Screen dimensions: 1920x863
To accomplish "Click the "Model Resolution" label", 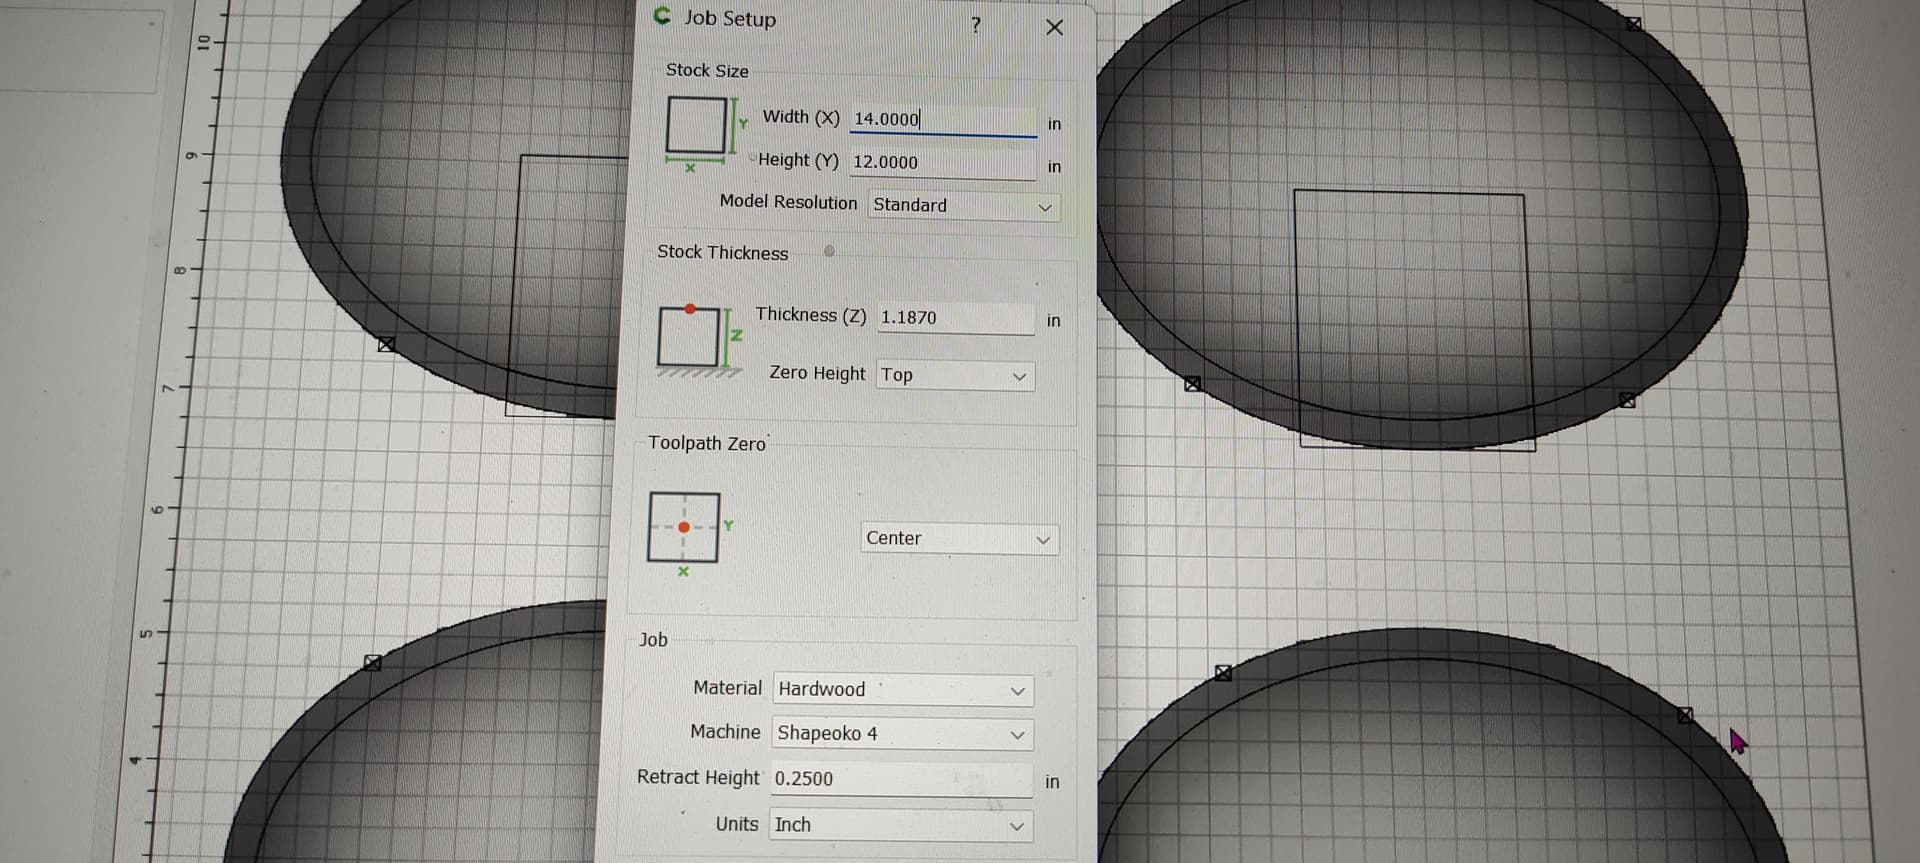I will pos(788,202).
